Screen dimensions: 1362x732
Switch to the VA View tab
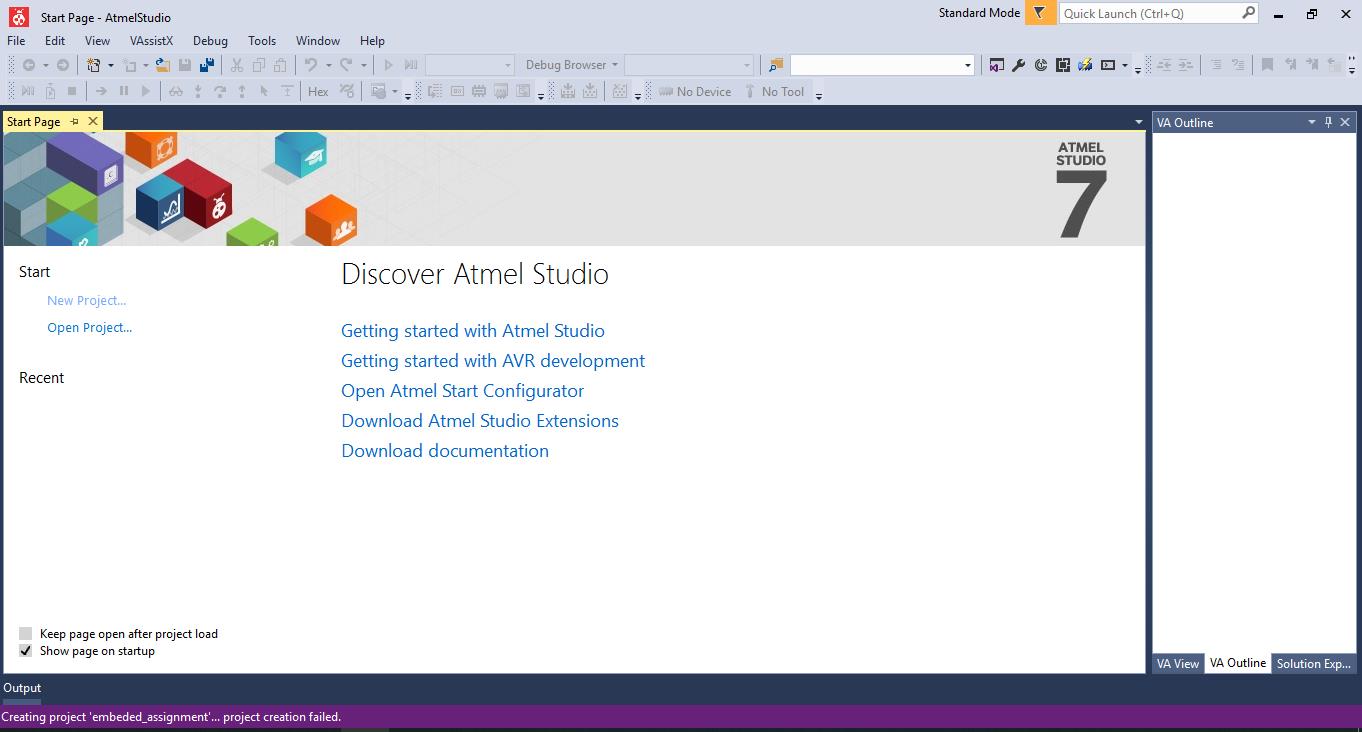(x=1178, y=663)
